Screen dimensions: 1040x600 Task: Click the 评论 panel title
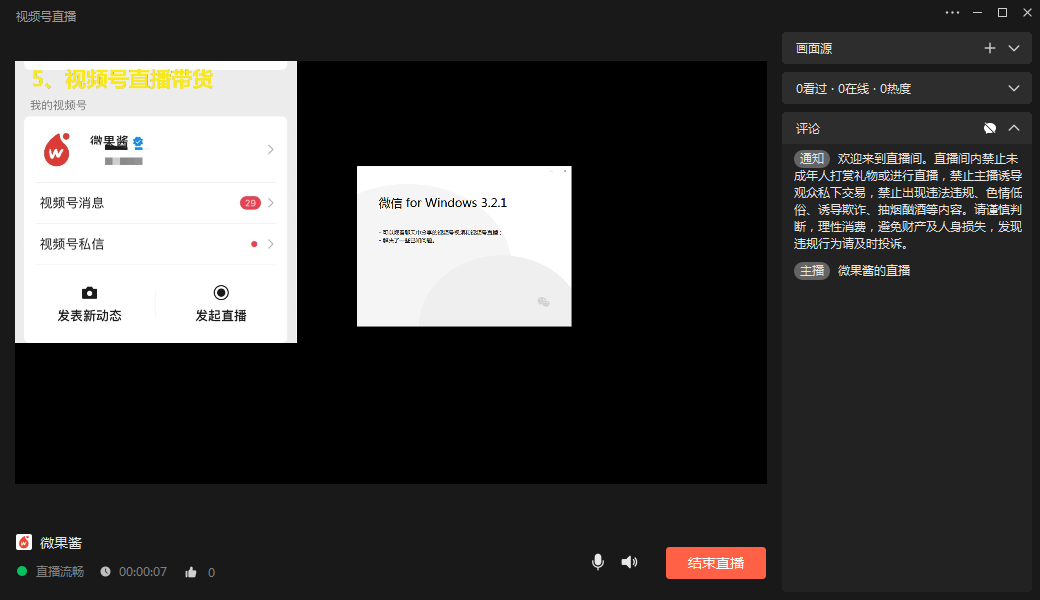click(808, 129)
